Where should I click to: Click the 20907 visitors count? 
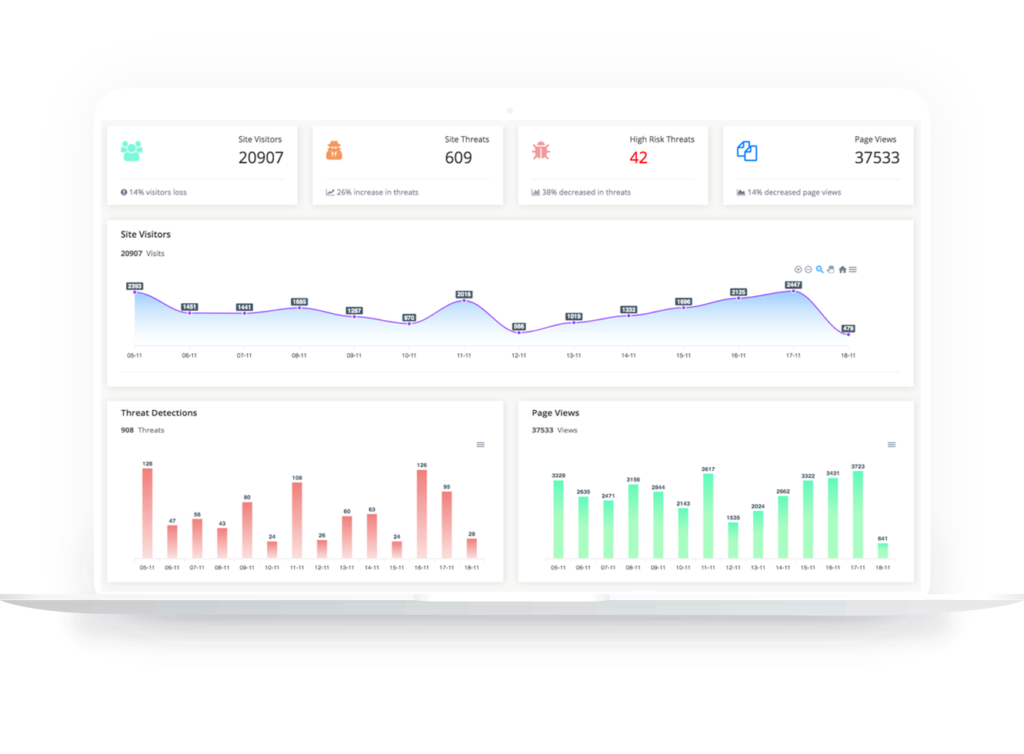[261, 158]
